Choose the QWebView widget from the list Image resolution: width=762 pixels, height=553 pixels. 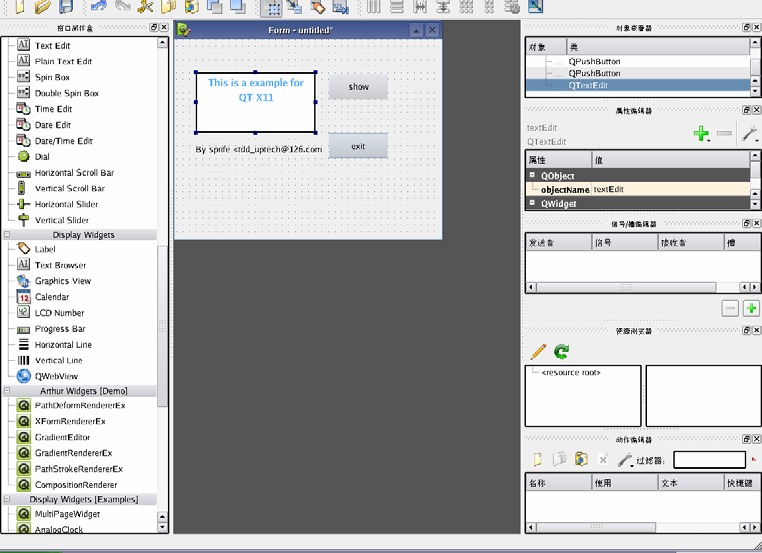coord(56,376)
